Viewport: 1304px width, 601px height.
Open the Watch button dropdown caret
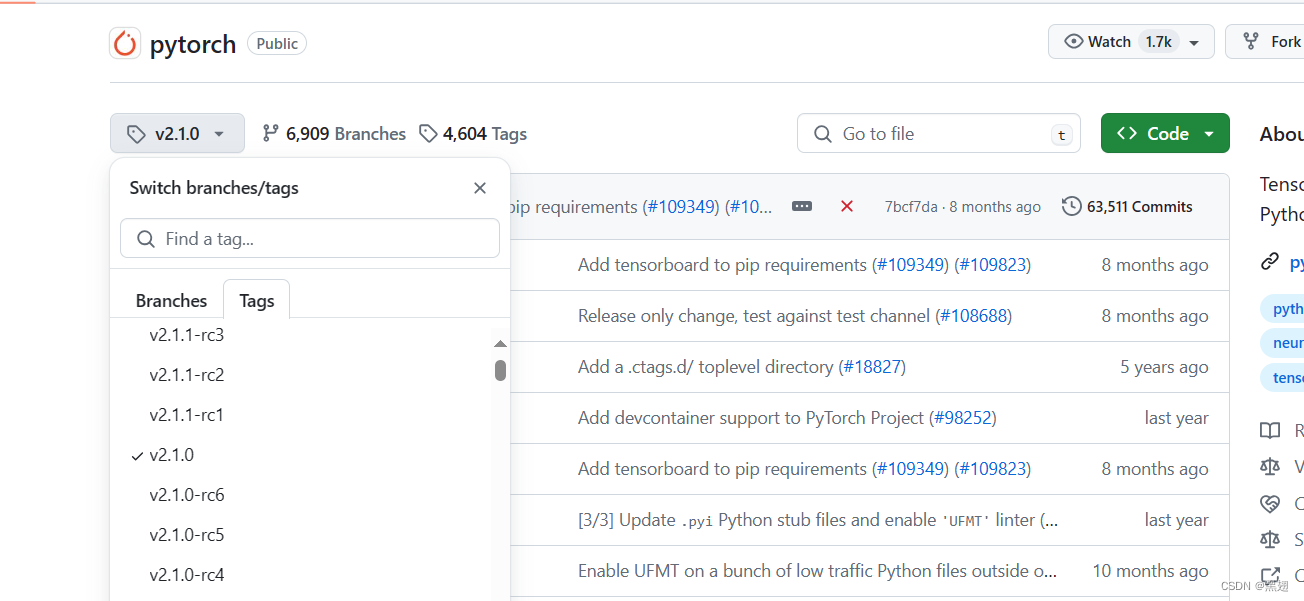pos(1194,41)
